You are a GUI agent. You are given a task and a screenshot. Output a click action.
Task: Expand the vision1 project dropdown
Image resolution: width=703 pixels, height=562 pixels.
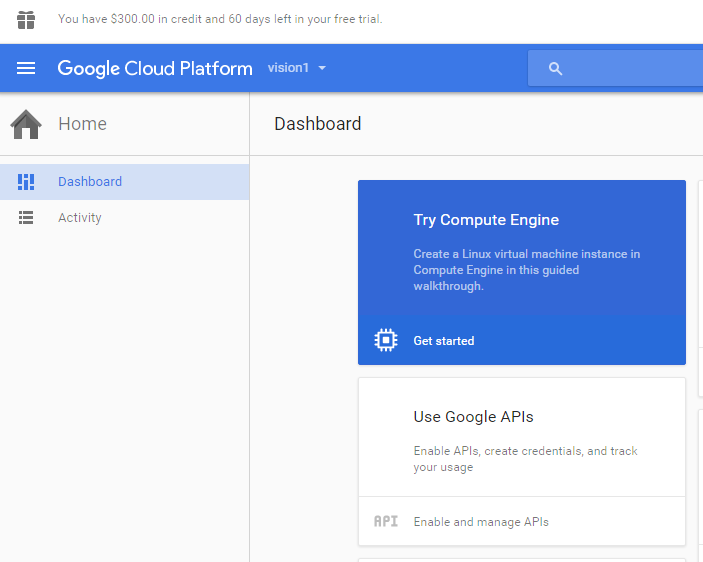coord(289,68)
